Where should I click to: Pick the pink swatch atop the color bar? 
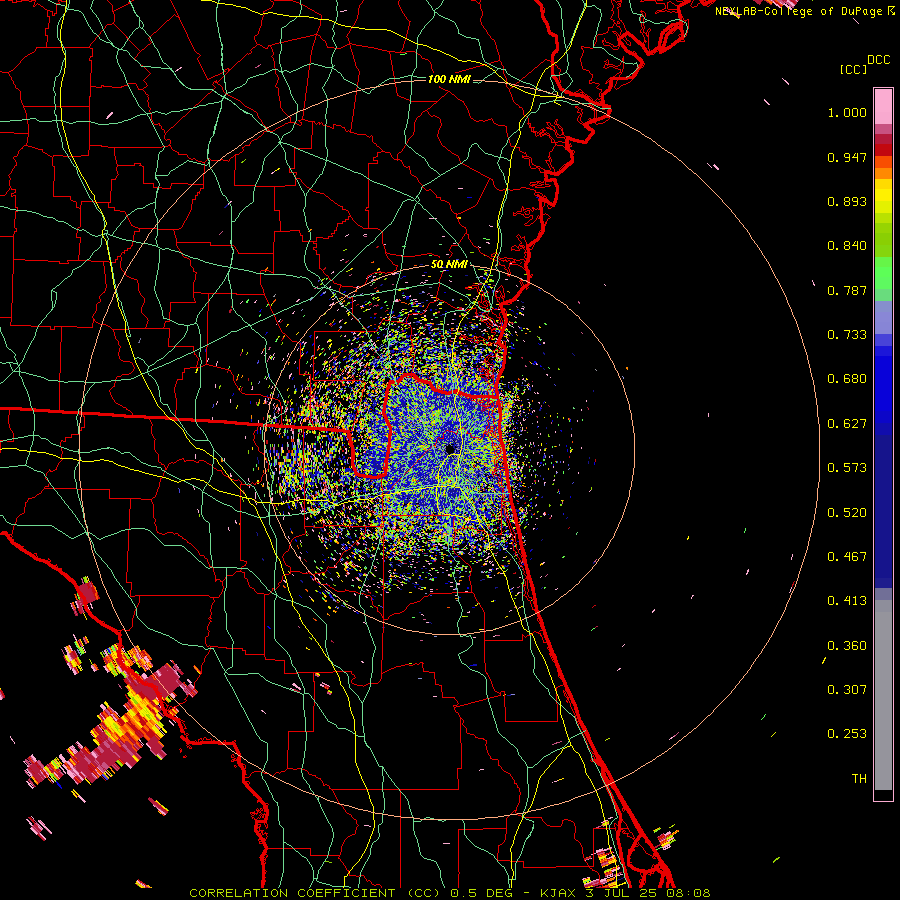coord(883,106)
